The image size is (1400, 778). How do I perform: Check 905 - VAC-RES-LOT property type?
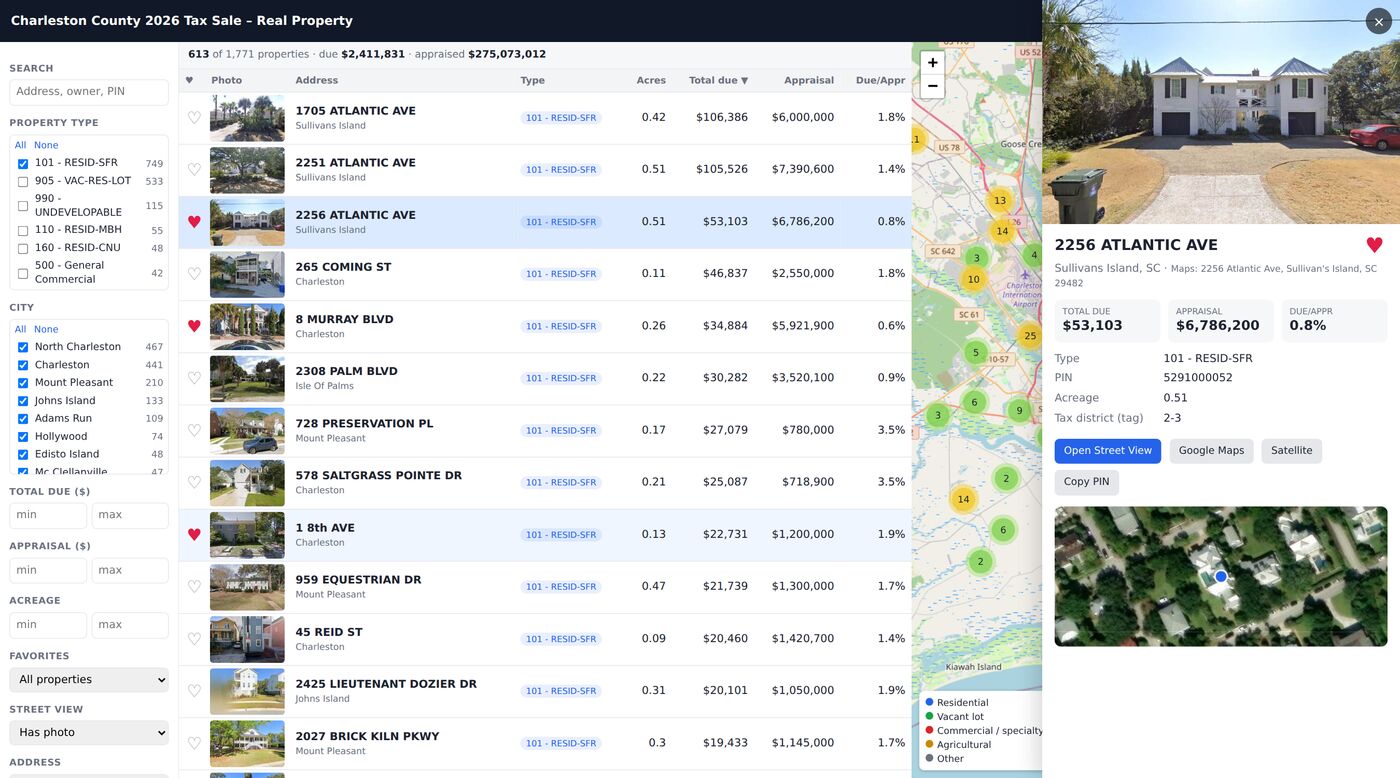[x=23, y=181]
